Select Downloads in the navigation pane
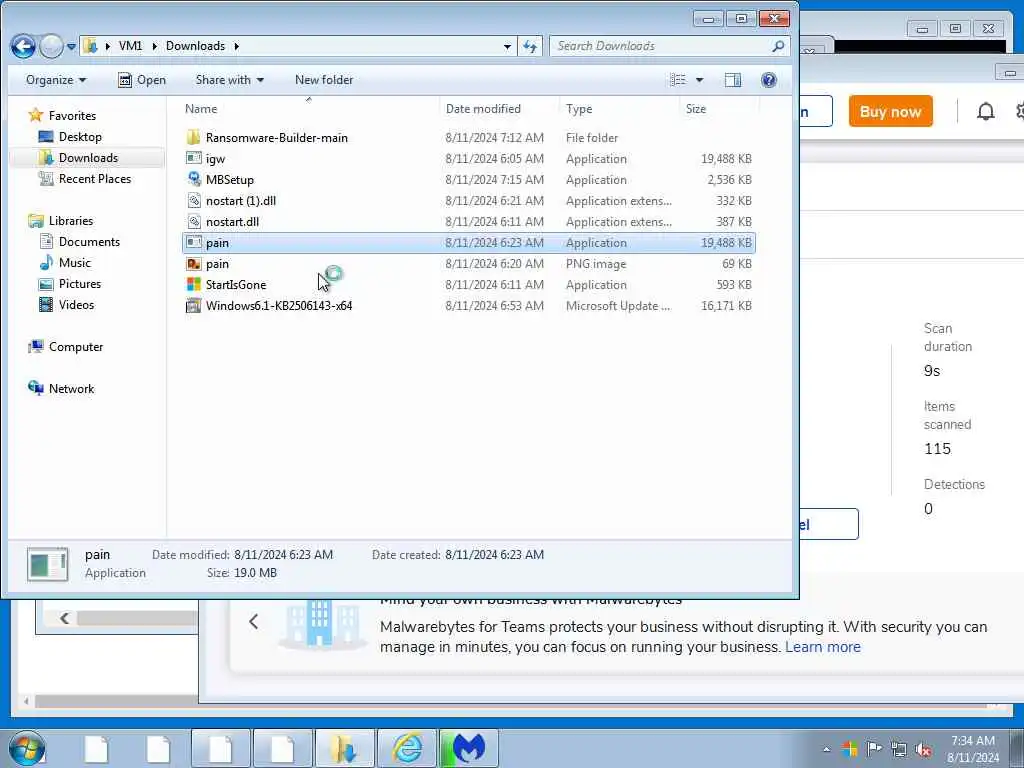The height and width of the screenshot is (768, 1024). click(x=88, y=157)
